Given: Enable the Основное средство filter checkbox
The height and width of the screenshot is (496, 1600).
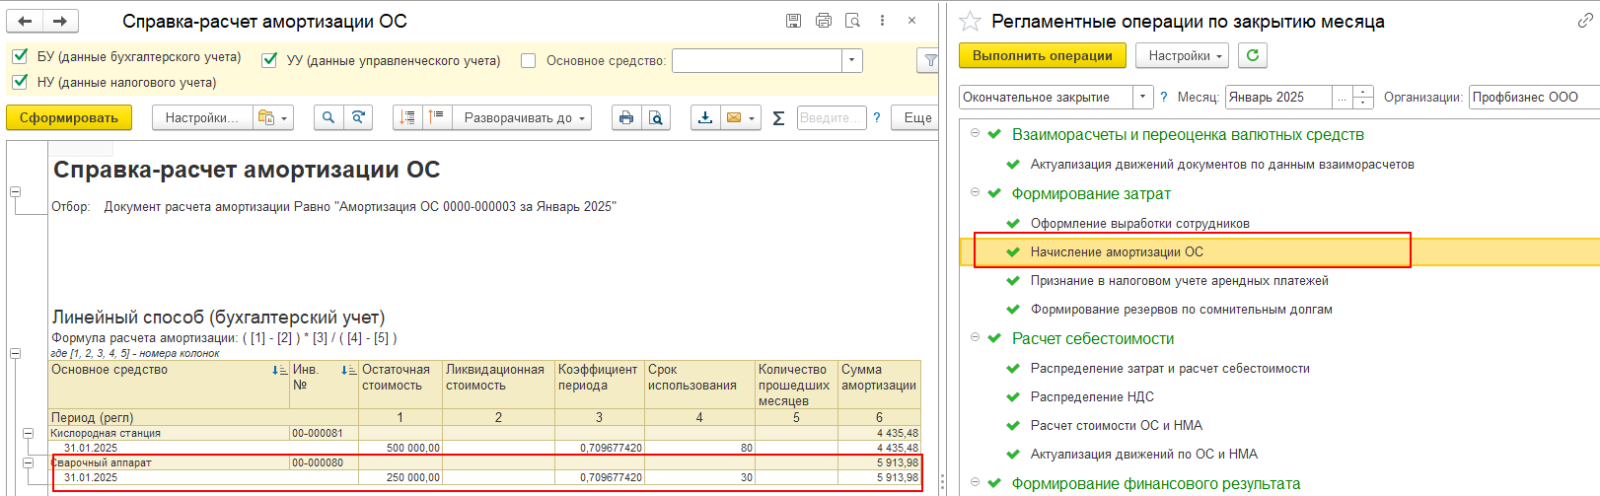Looking at the screenshot, I should [528, 61].
